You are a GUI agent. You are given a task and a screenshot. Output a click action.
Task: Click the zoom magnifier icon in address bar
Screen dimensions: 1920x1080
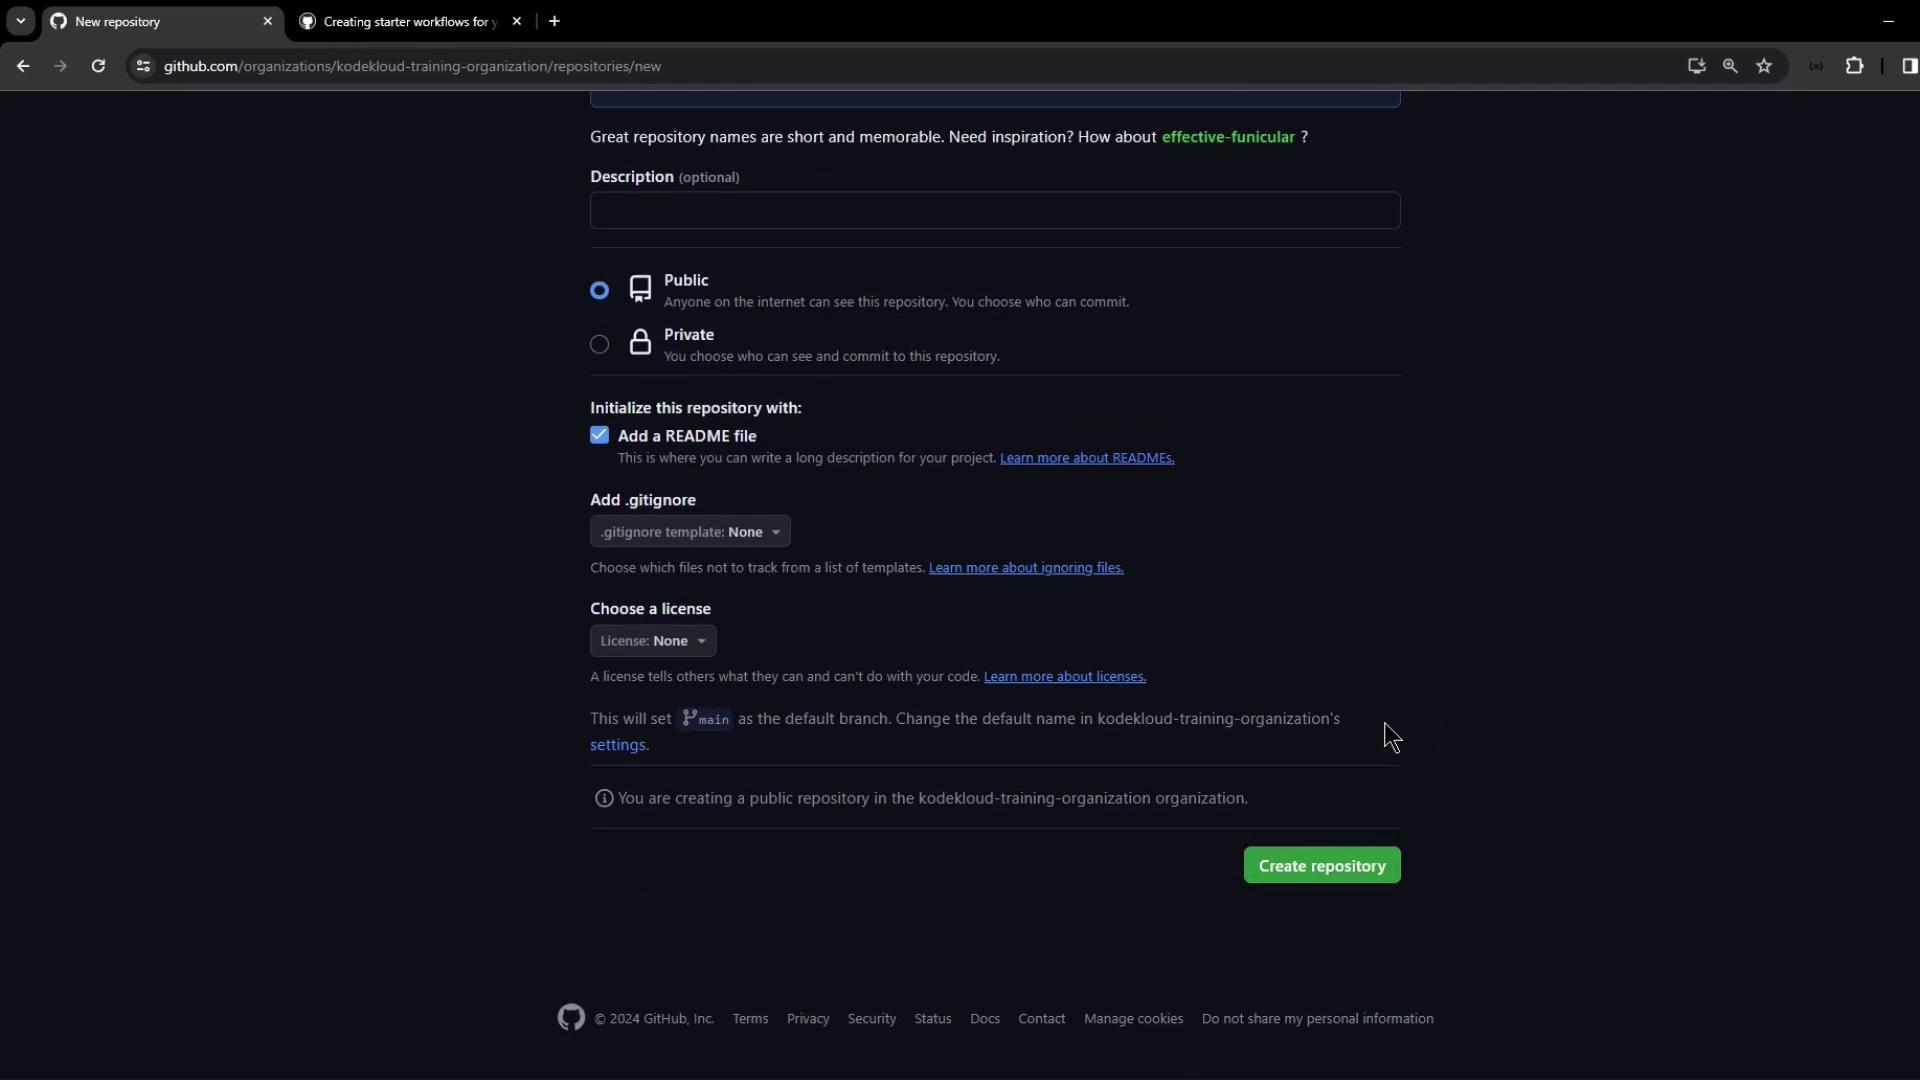coord(1730,66)
